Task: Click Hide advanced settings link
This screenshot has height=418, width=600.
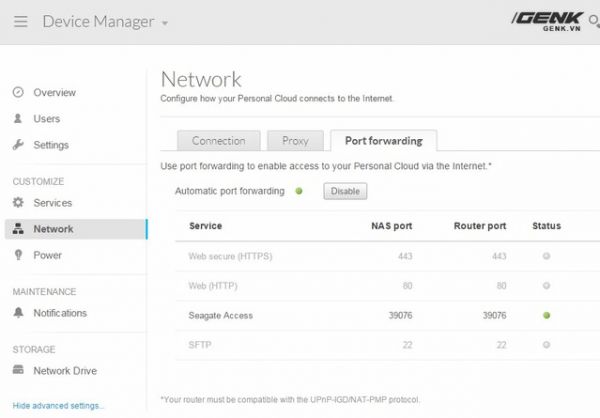Action: [58, 405]
